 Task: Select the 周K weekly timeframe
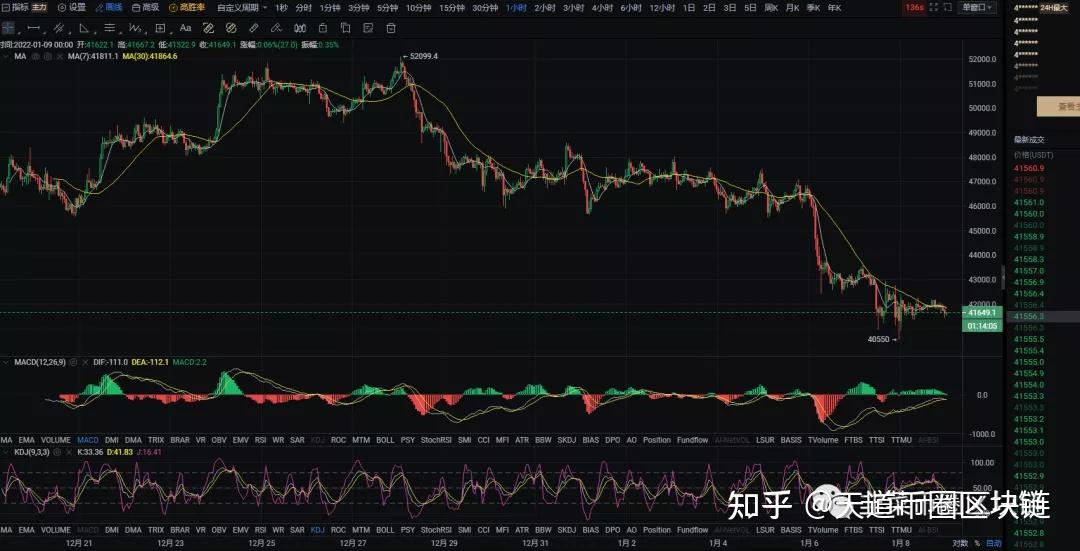pos(771,8)
